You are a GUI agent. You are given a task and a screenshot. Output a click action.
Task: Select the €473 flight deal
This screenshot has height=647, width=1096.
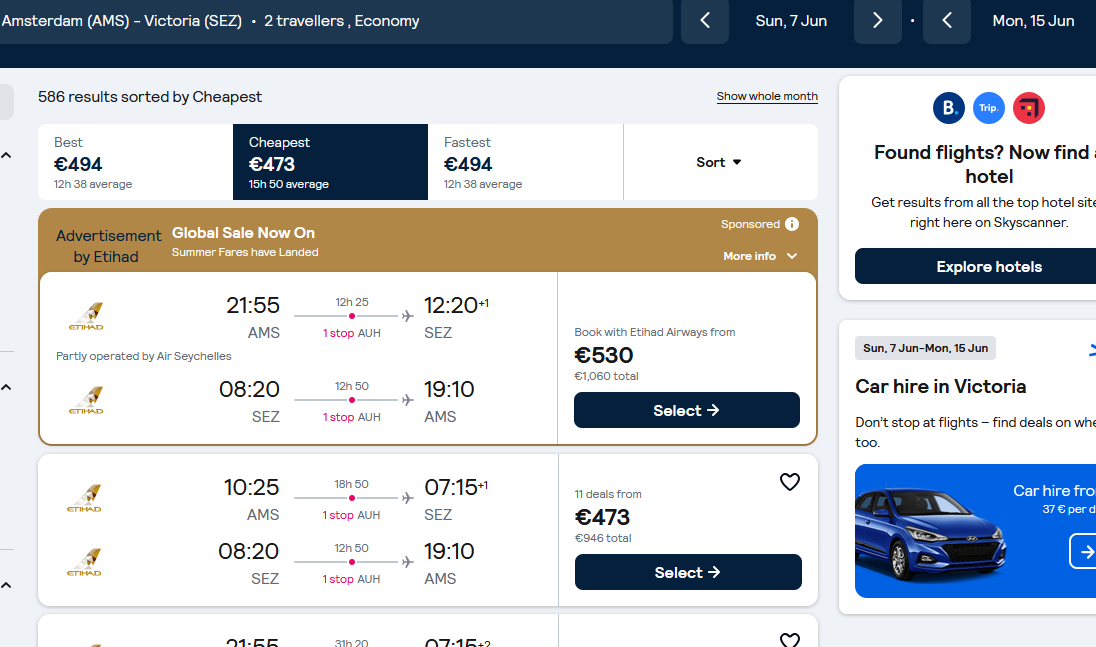[688, 572]
